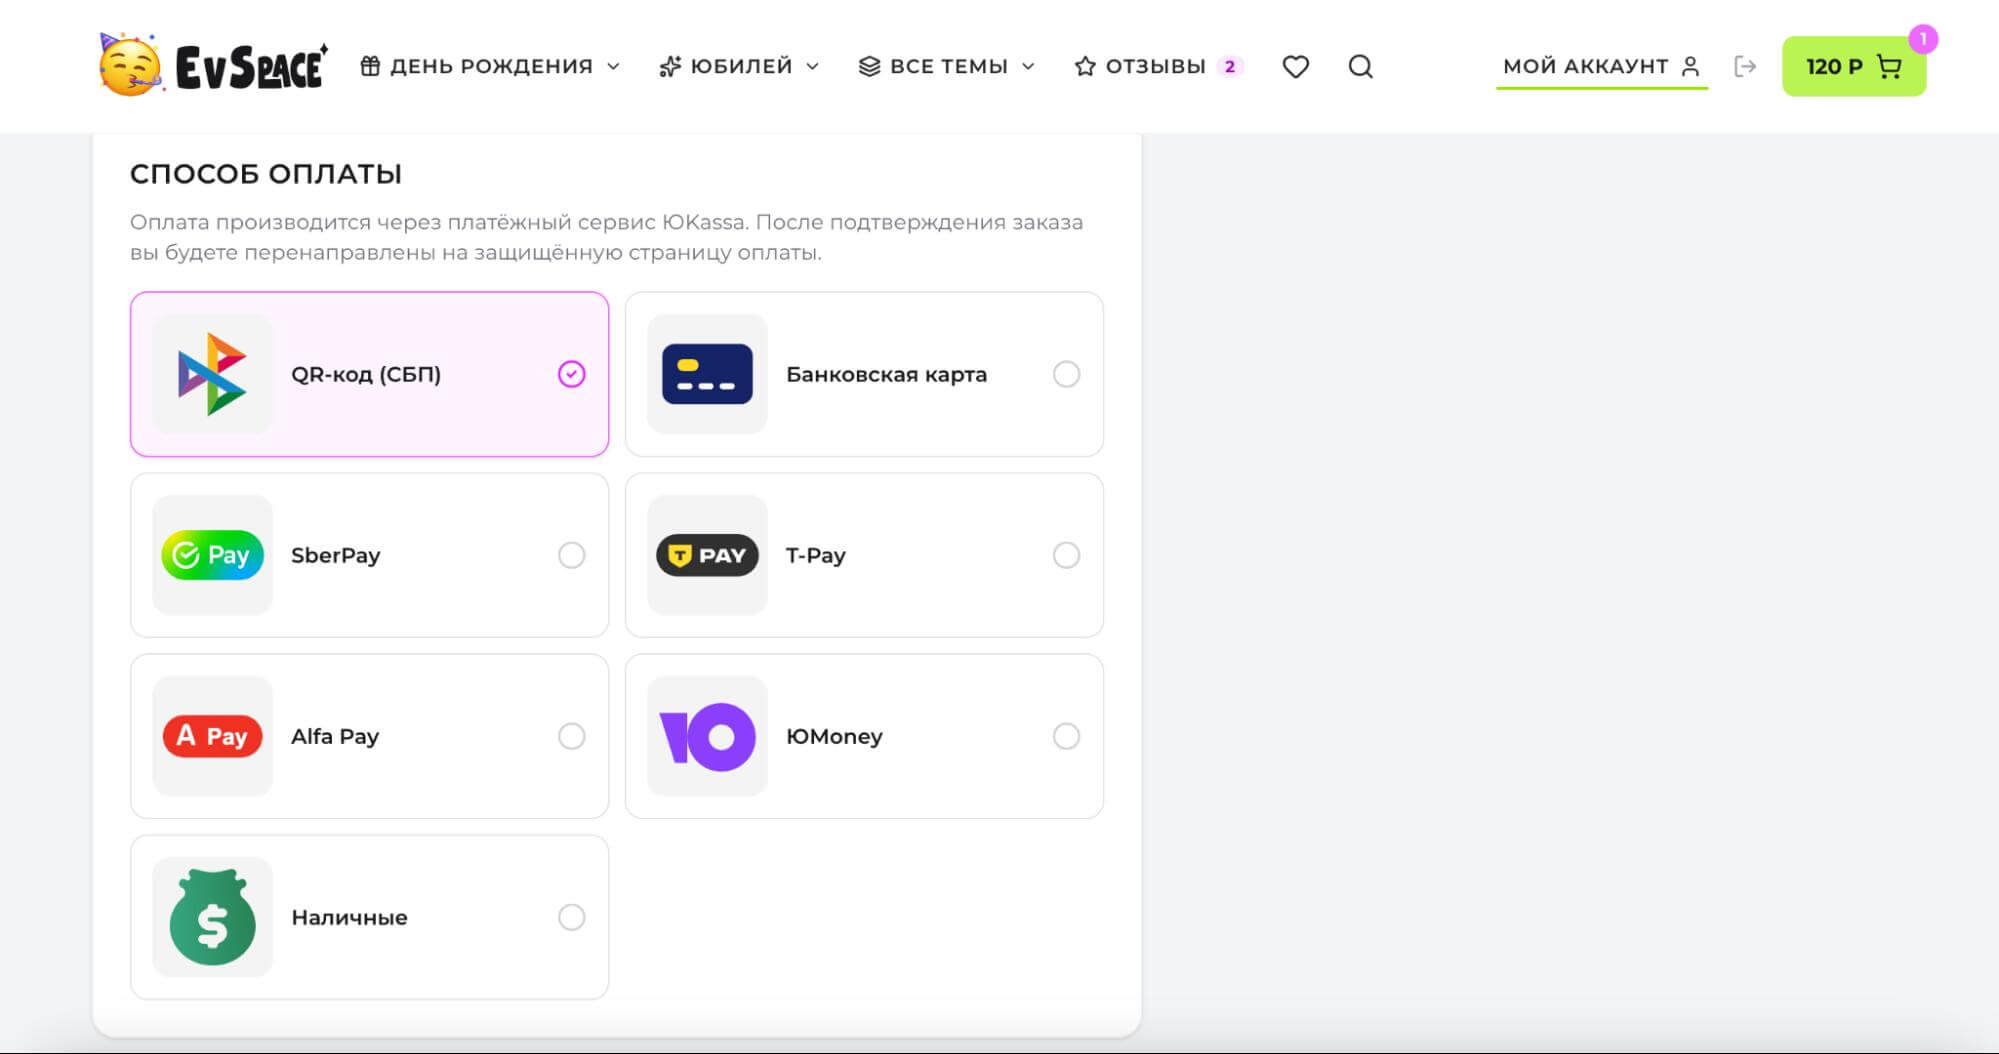Select the Банковская карта radio button
The height and width of the screenshot is (1054, 1999).
coord(1066,374)
